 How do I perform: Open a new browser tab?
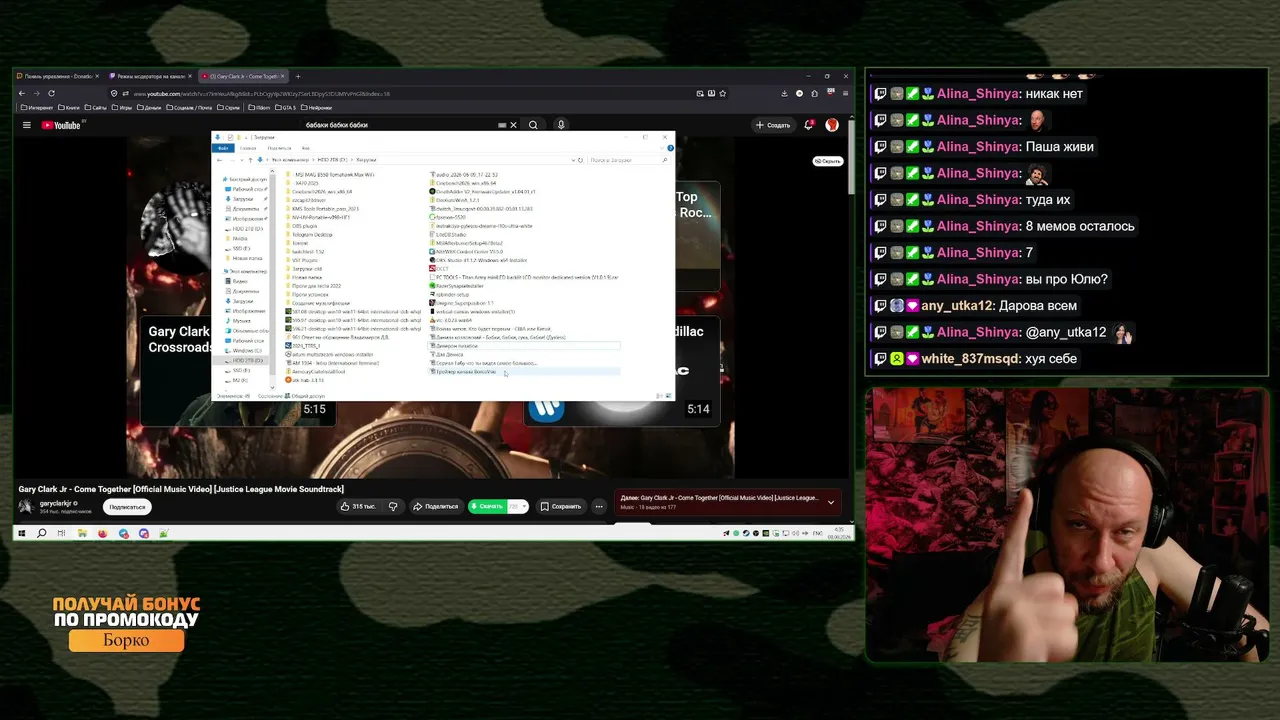[297, 76]
